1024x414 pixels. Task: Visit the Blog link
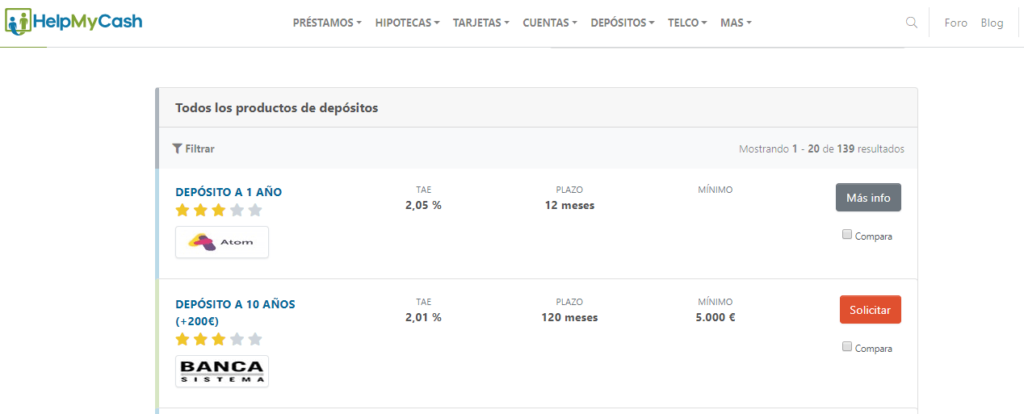pyautogui.click(x=992, y=22)
